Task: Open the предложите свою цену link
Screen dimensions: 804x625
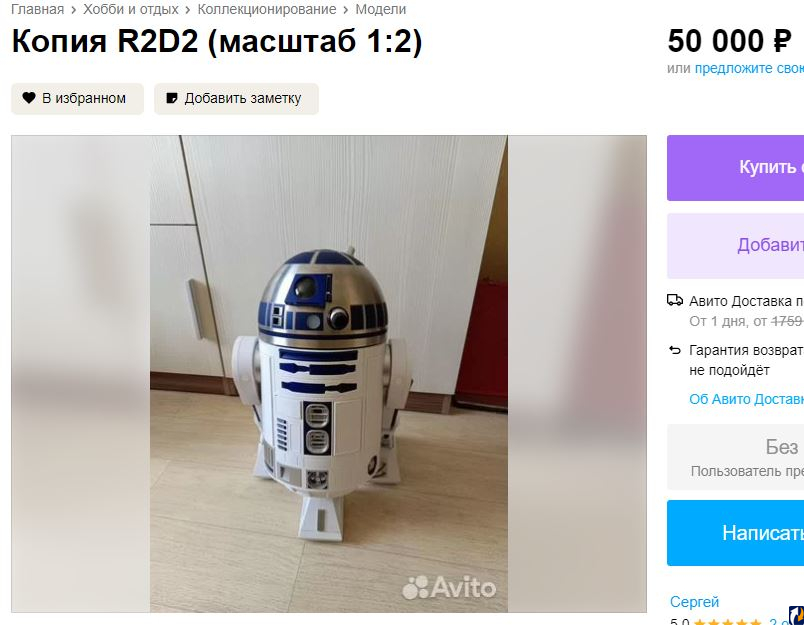Action: point(749,68)
